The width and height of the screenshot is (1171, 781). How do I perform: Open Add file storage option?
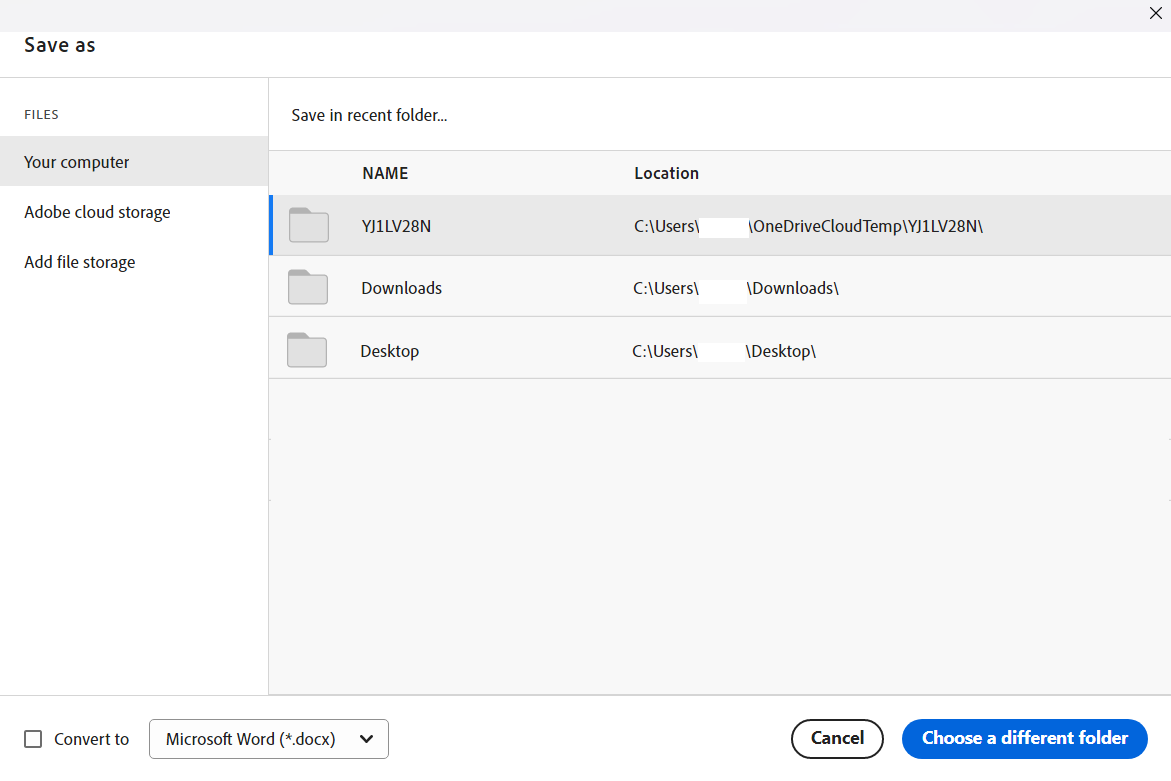point(80,262)
